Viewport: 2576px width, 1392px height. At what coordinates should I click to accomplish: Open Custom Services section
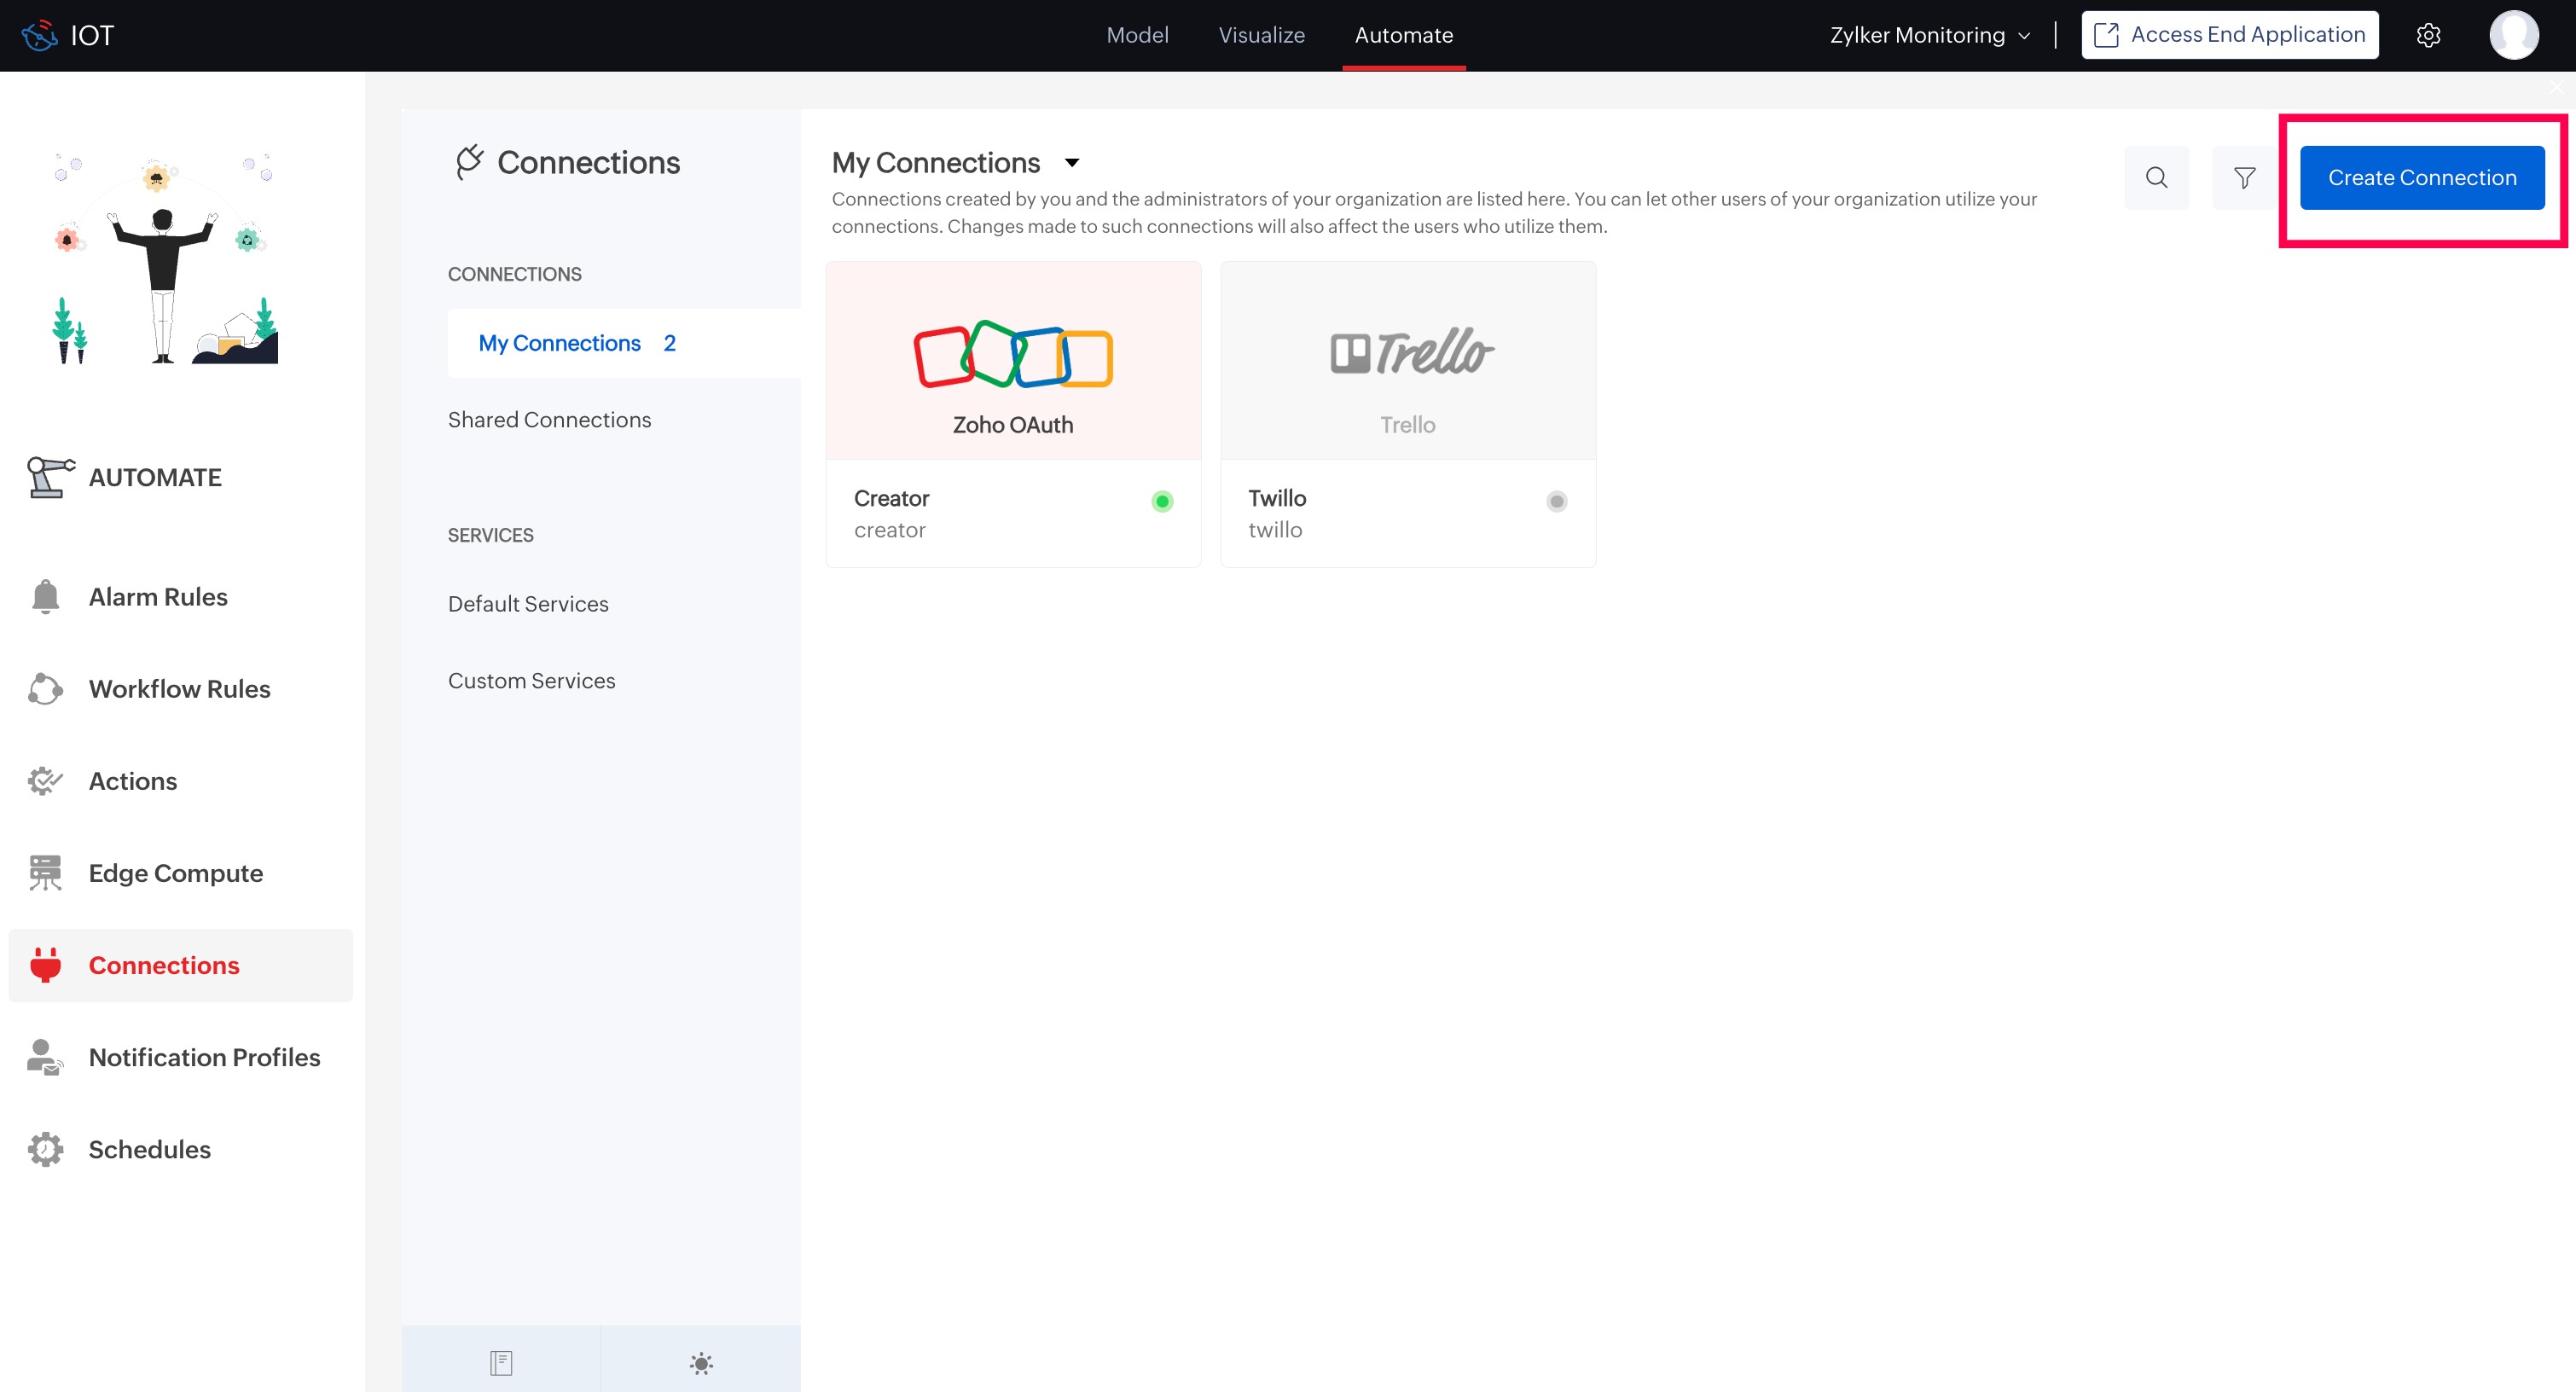[x=531, y=681]
